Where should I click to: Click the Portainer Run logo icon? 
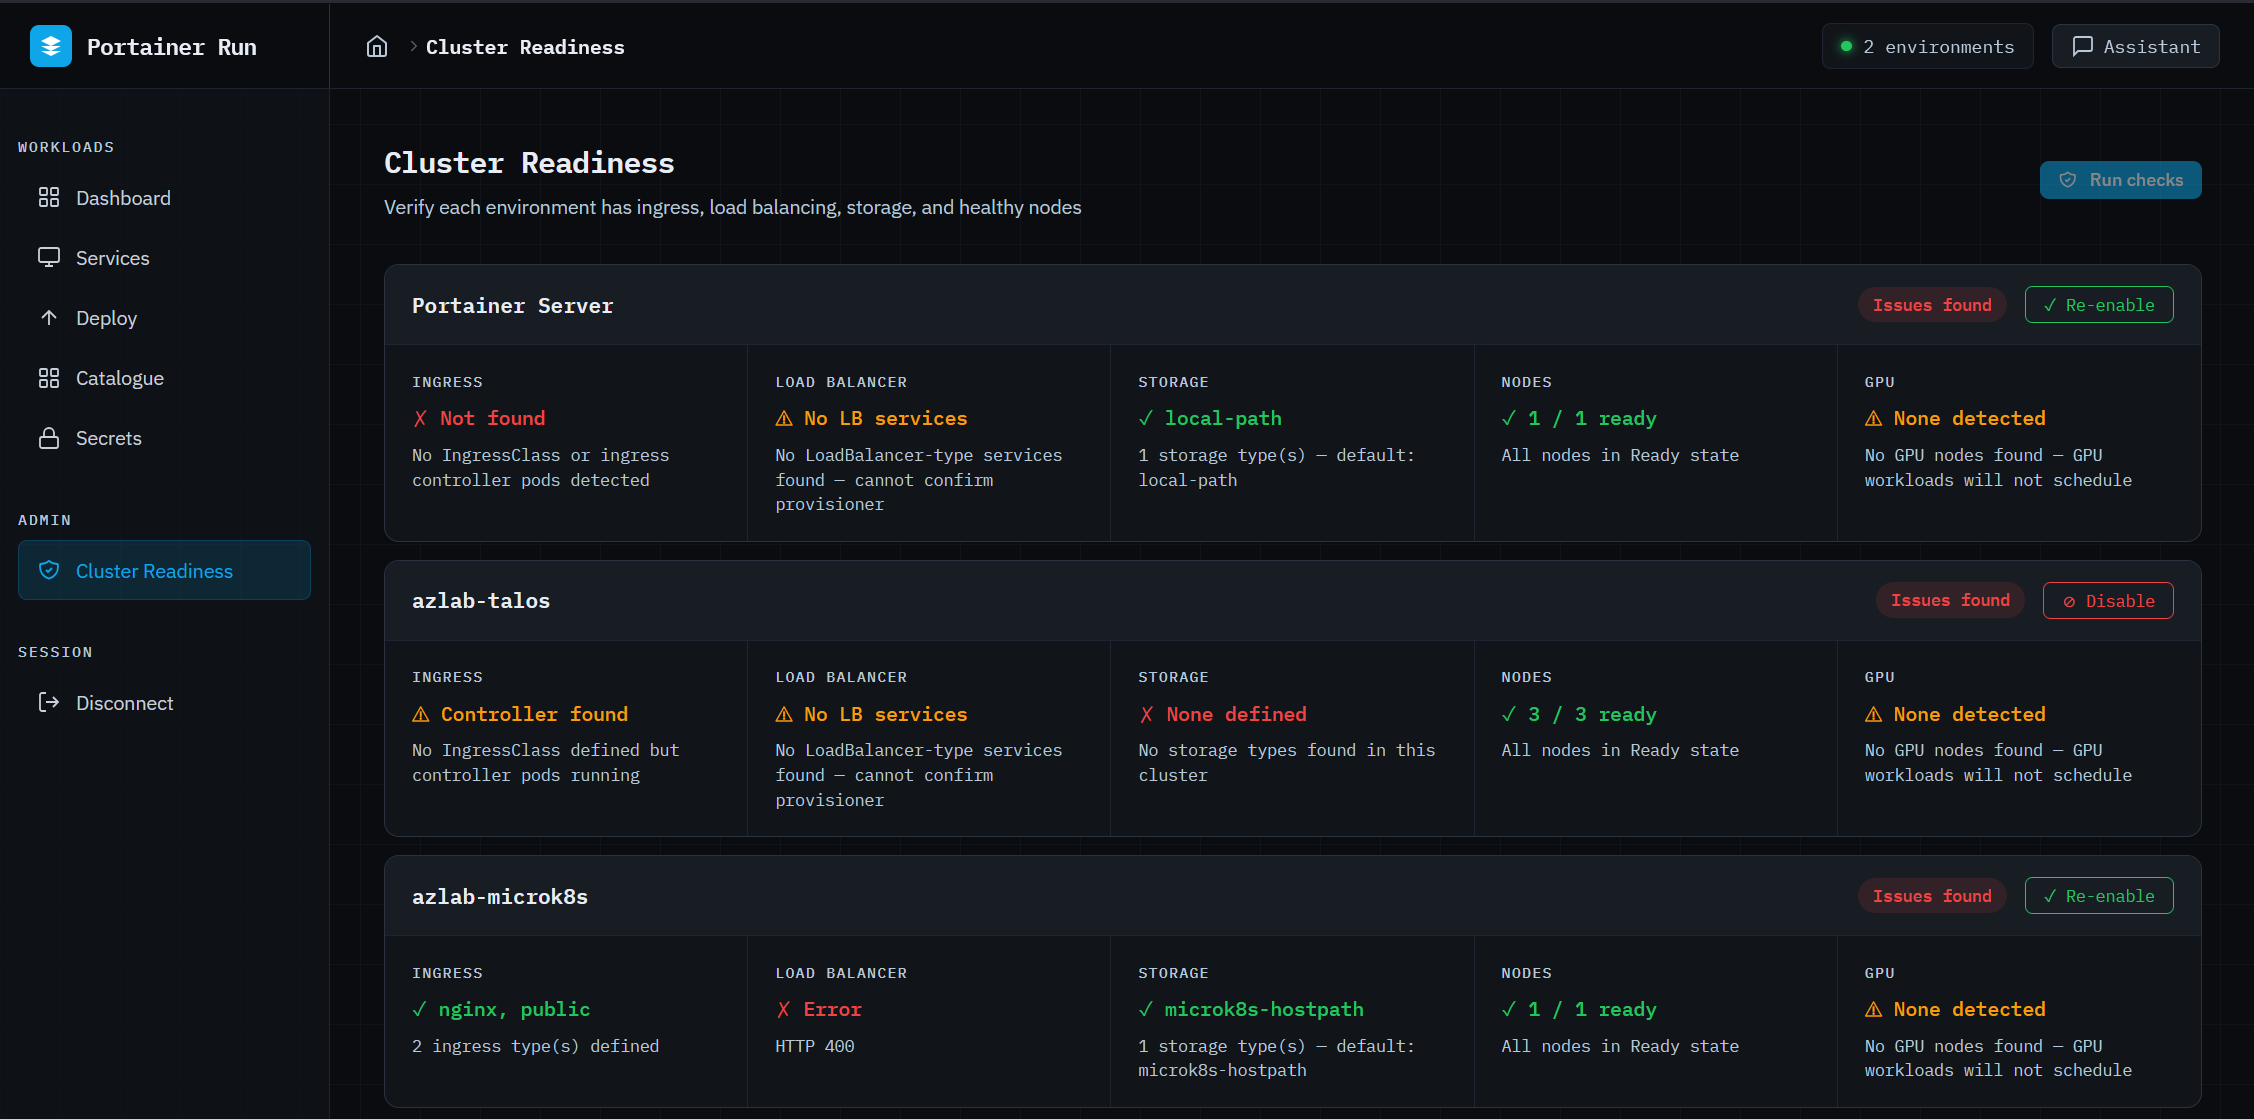[x=51, y=46]
